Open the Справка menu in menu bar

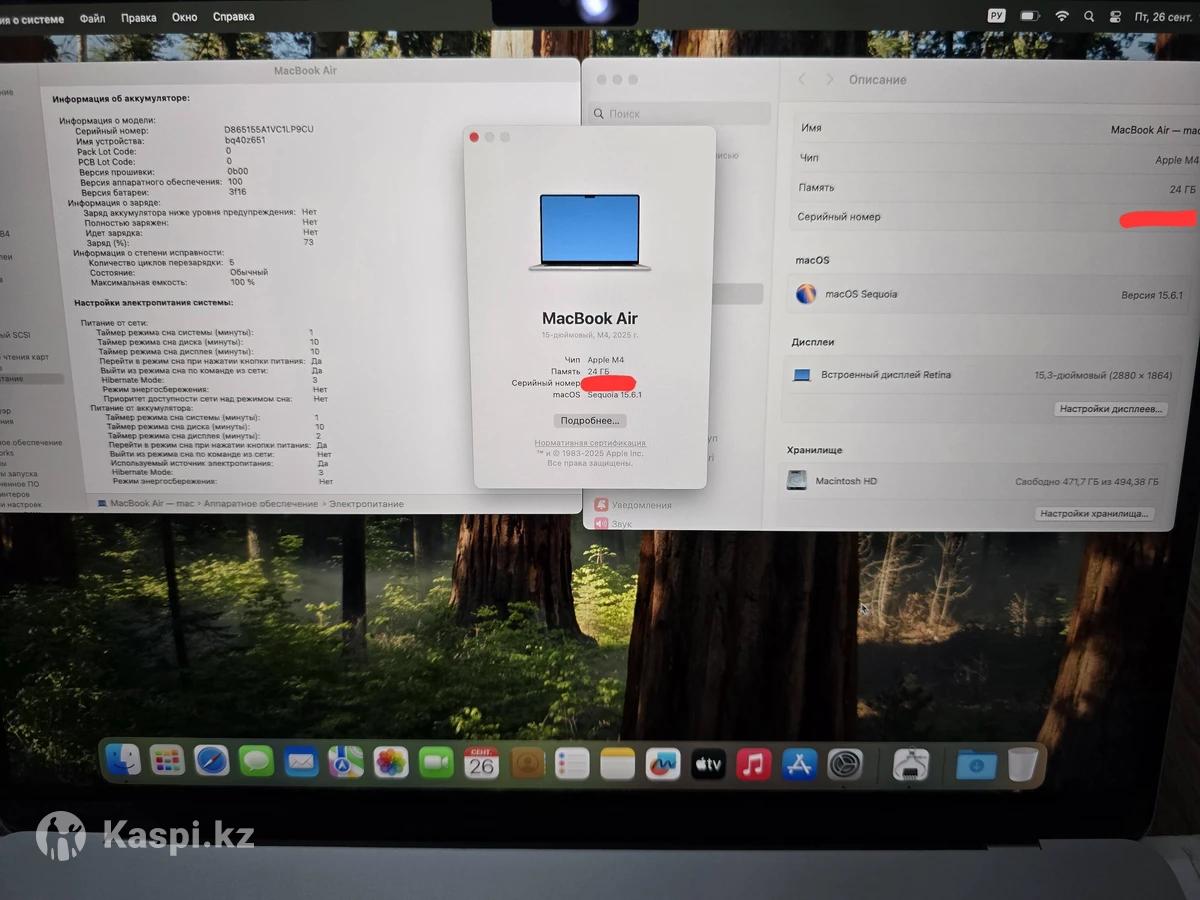click(x=234, y=17)
